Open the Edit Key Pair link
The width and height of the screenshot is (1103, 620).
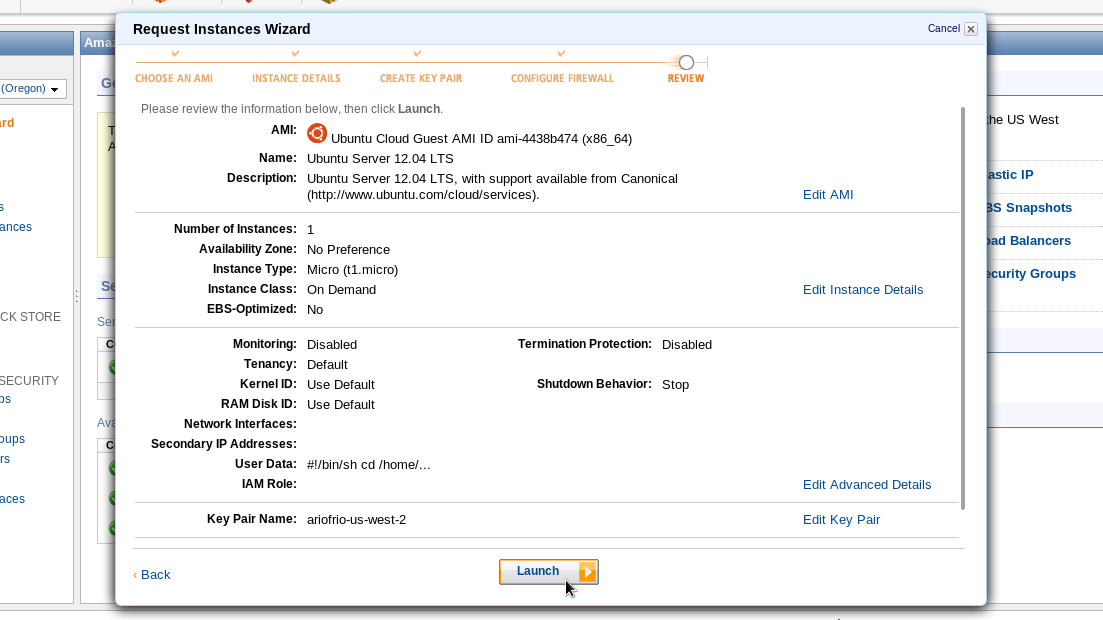841,520
